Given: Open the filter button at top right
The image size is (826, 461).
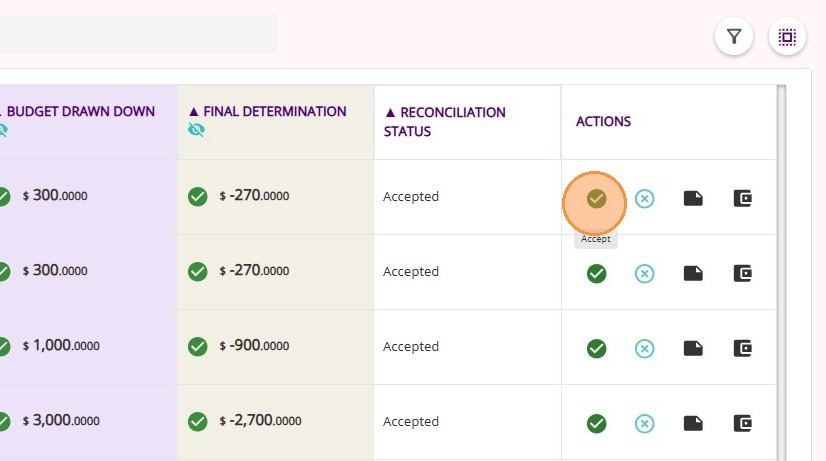Looking at the screenshot, I should 734,37.
